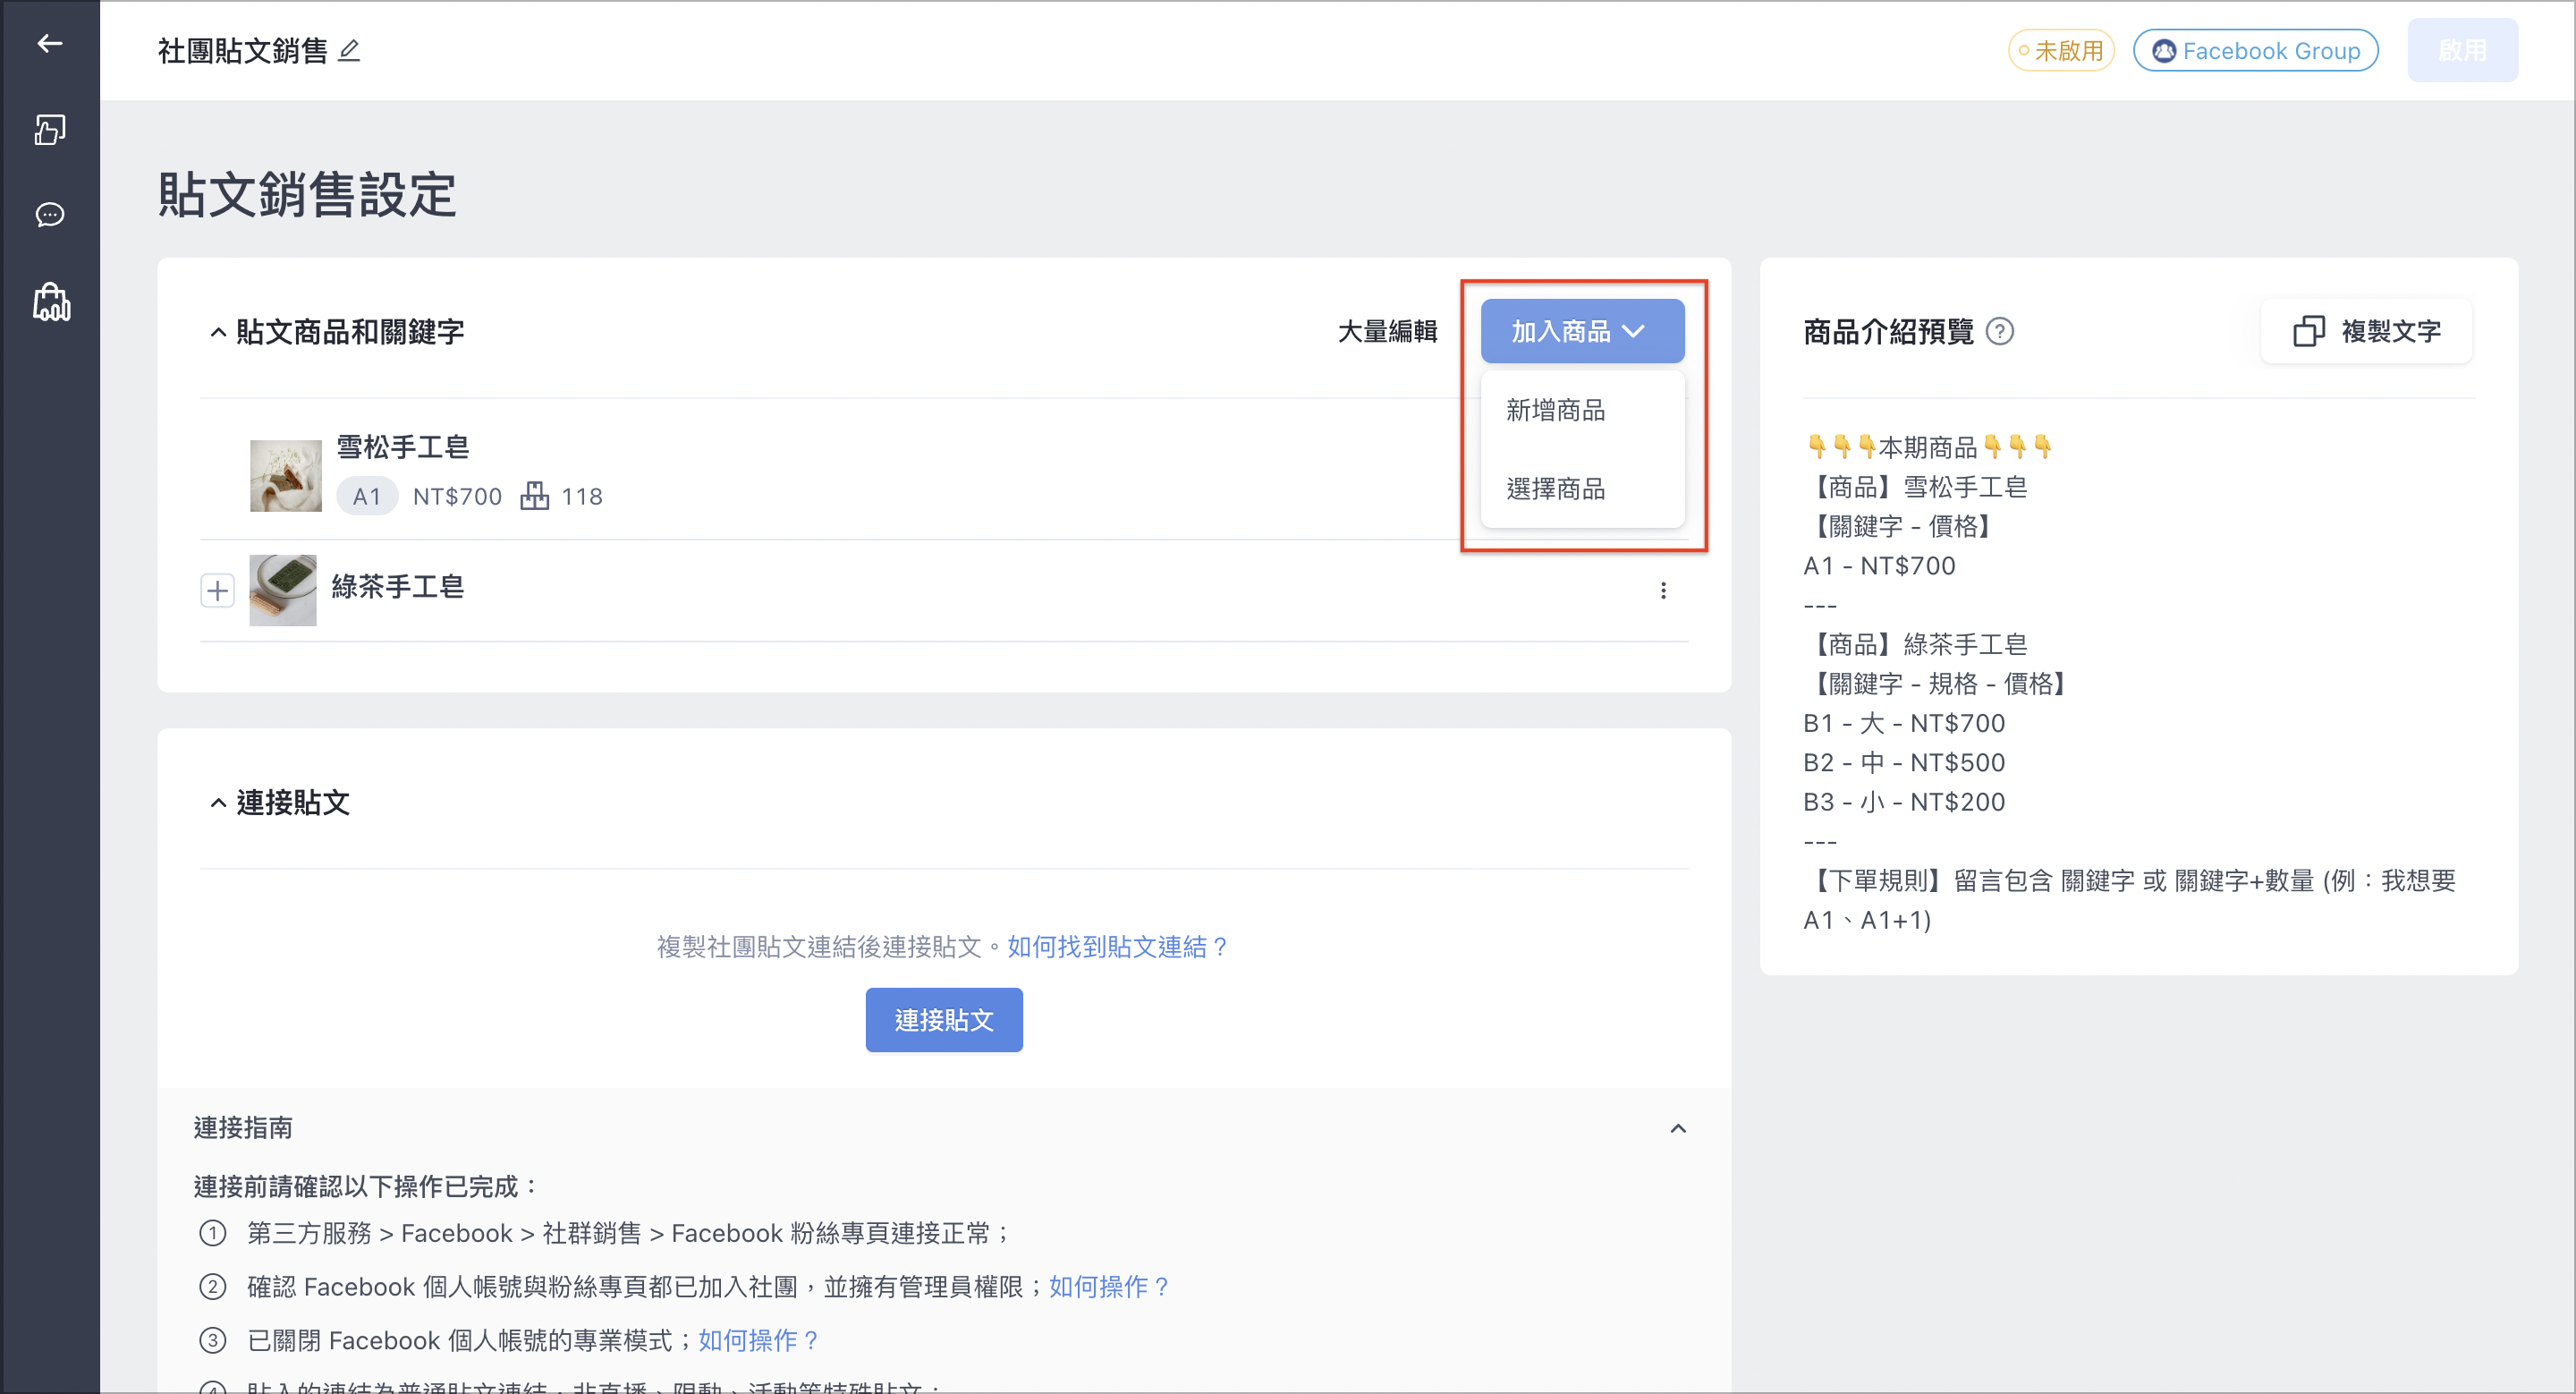Image resolution: width=2576 pixels, height=1394 pixels.
Task: Click the preview line B1 - 大 - NT$700
Action: pyautogui.click(x=1904, y=723)
